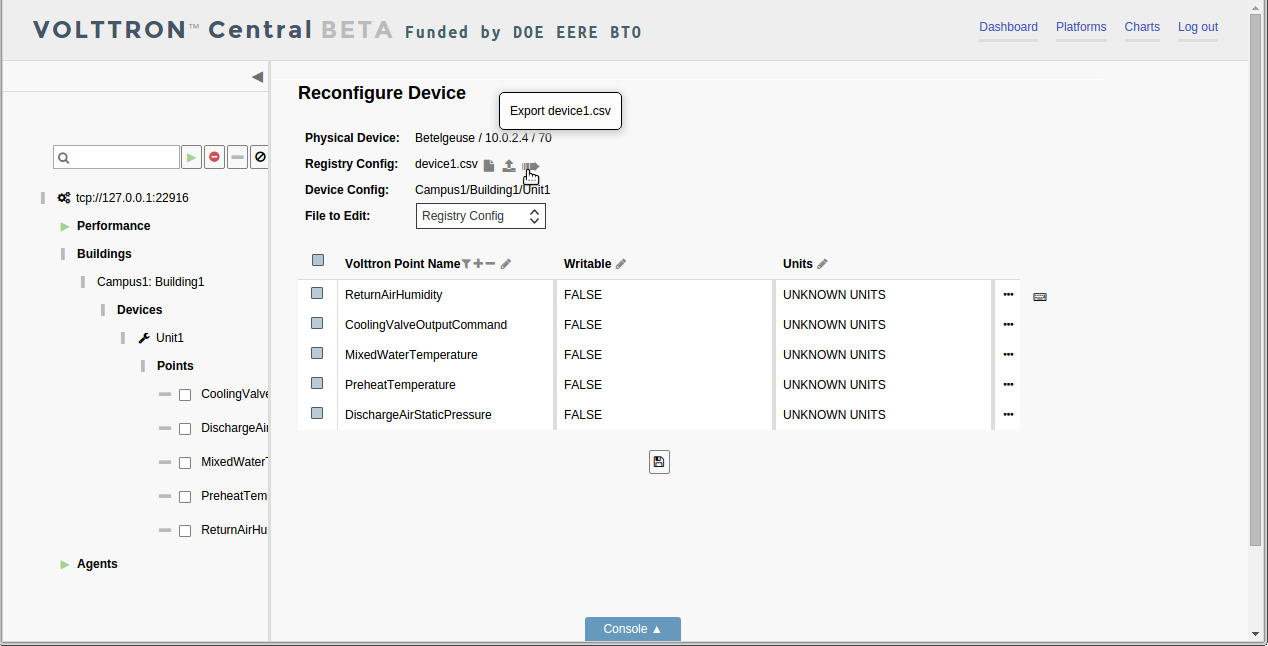
Task: Collapse the Campus1: Building1 node
Action: tap(83, 282)
